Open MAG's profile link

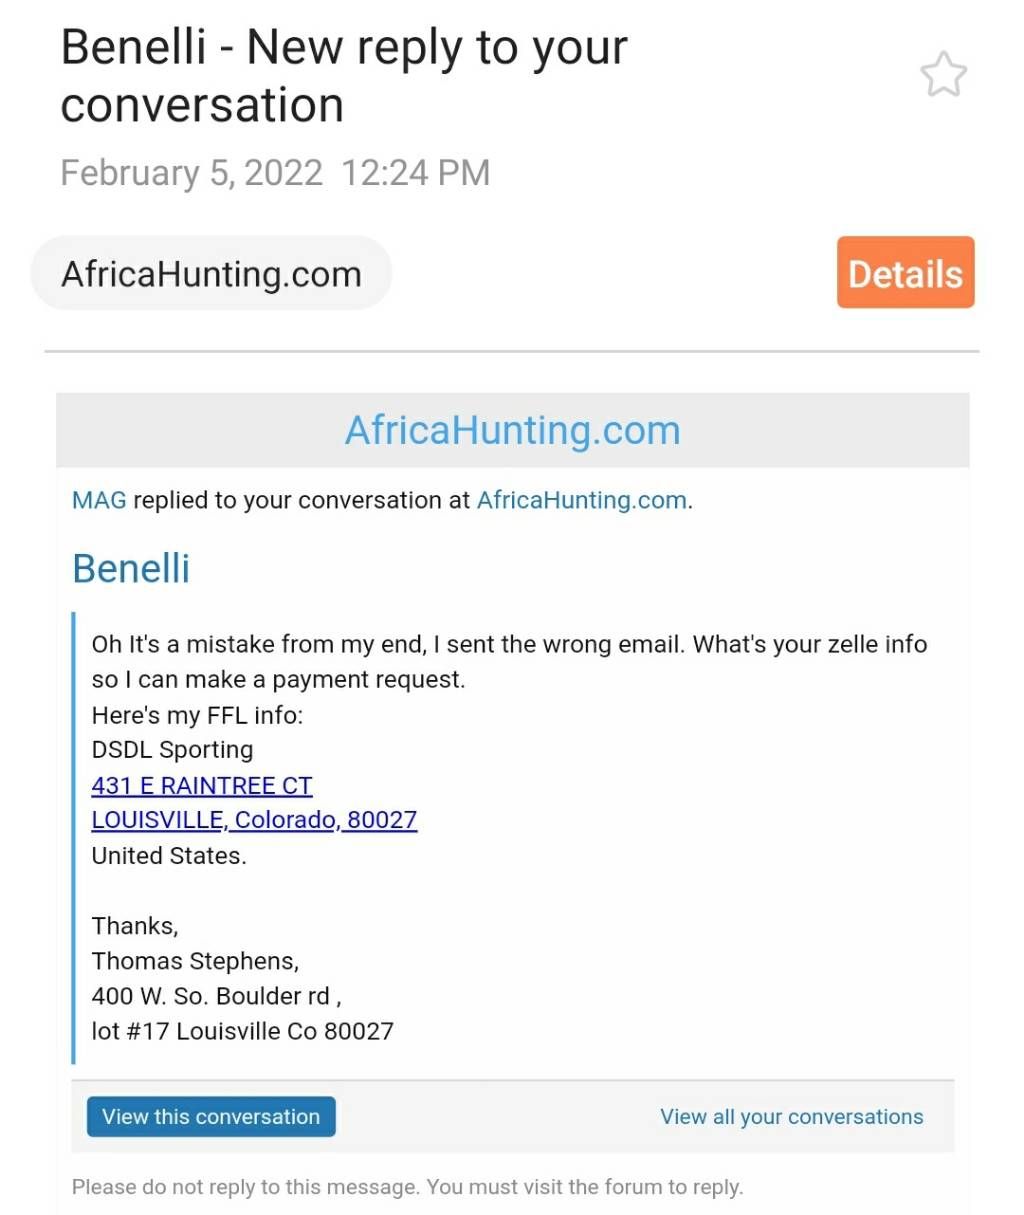99,500
